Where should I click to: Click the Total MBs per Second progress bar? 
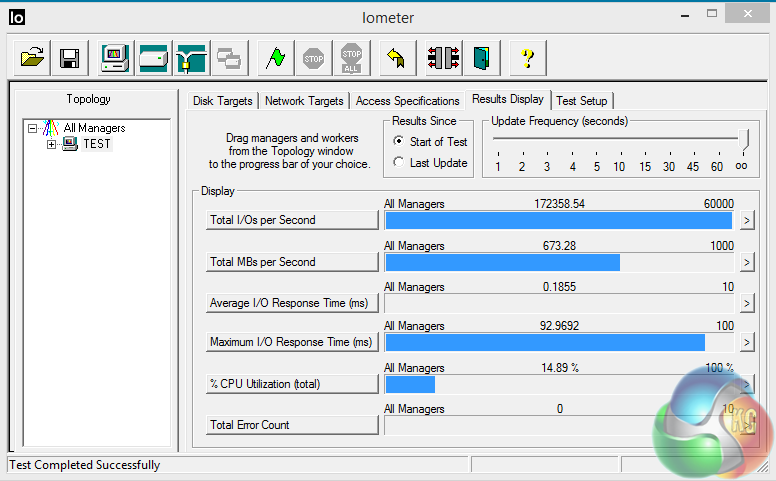pyautogui.click(x=559, y=262)
